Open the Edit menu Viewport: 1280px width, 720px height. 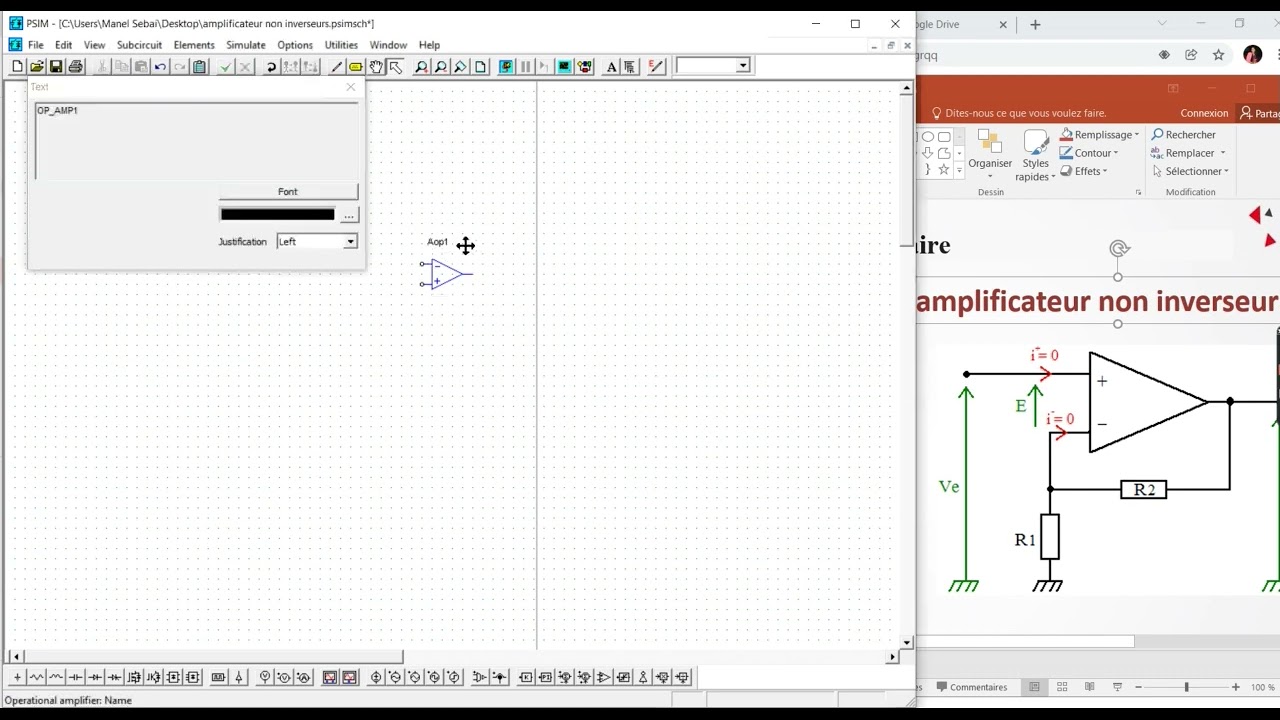(63, 45)
